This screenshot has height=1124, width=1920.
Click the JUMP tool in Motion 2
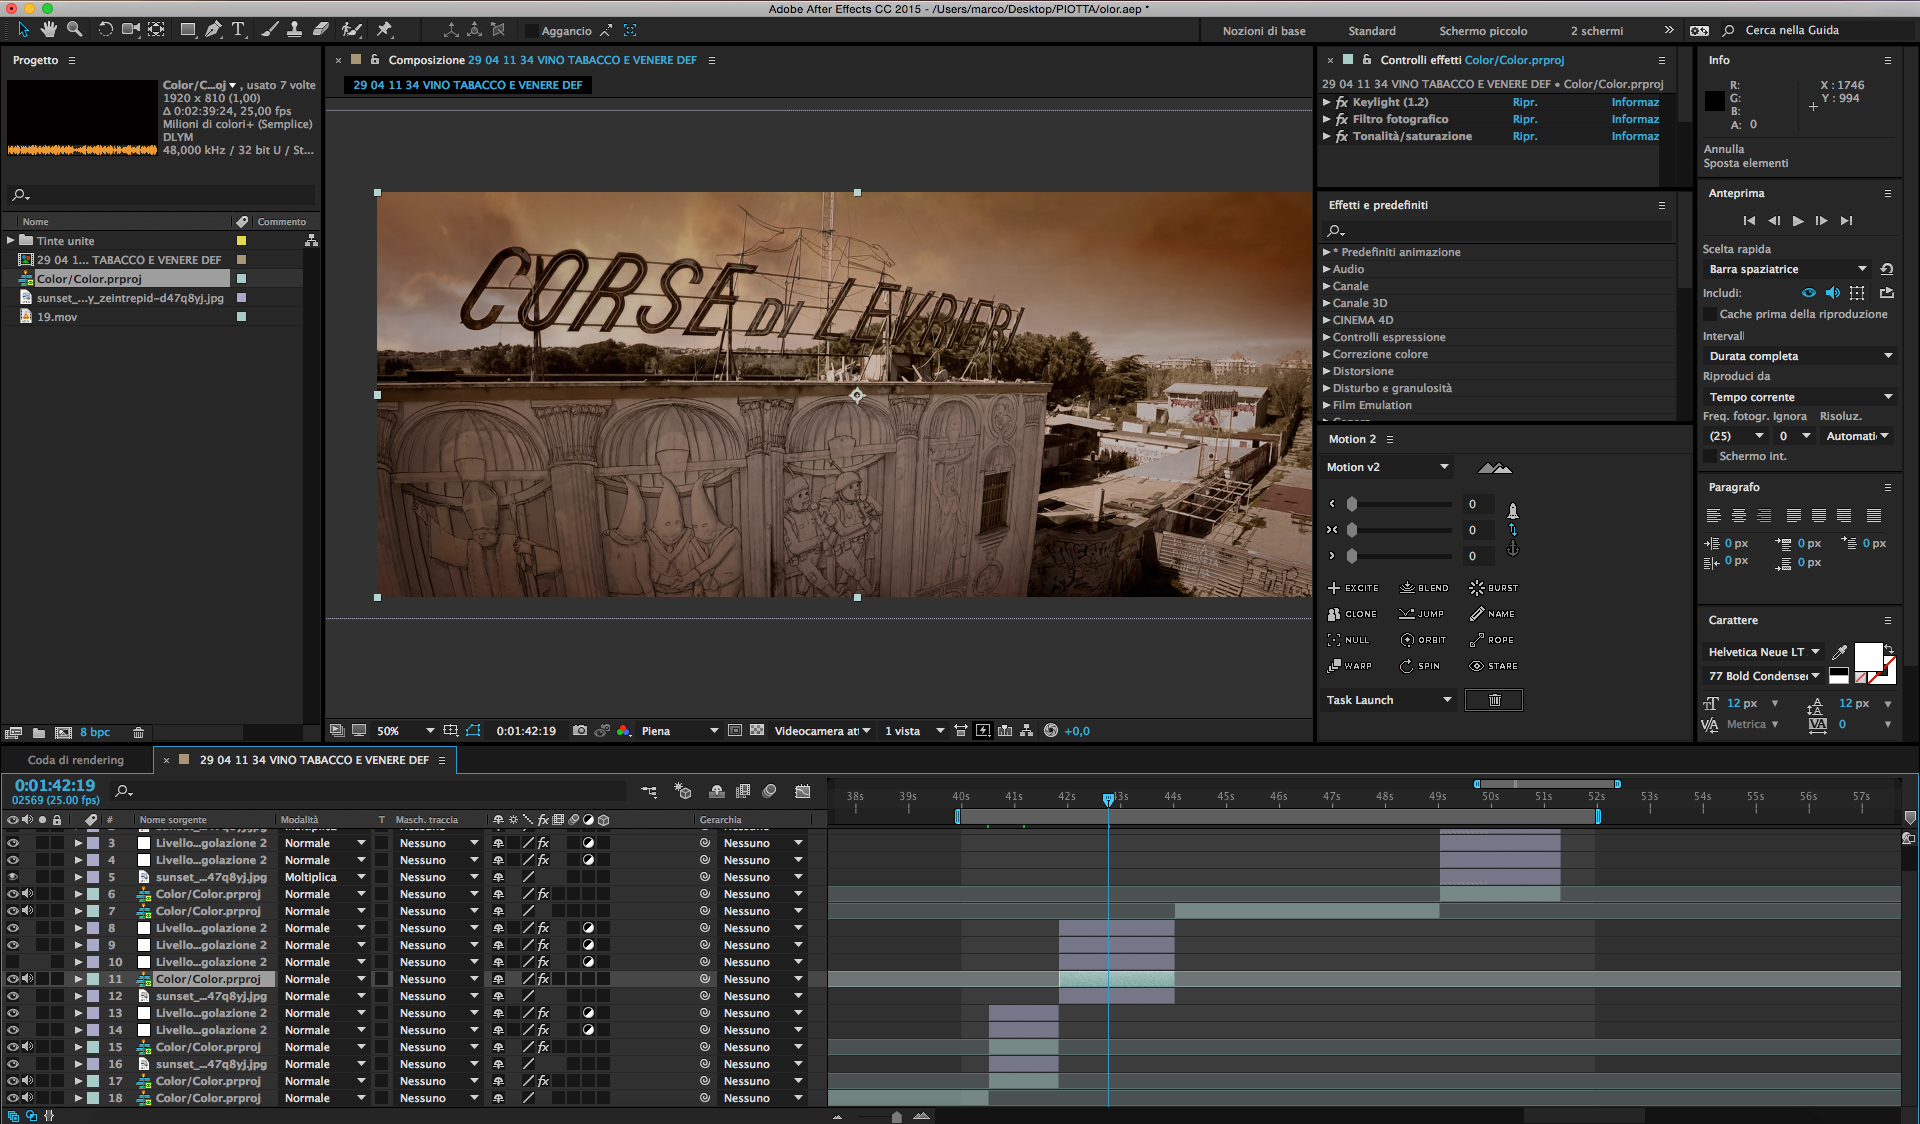coord(1421,614)
